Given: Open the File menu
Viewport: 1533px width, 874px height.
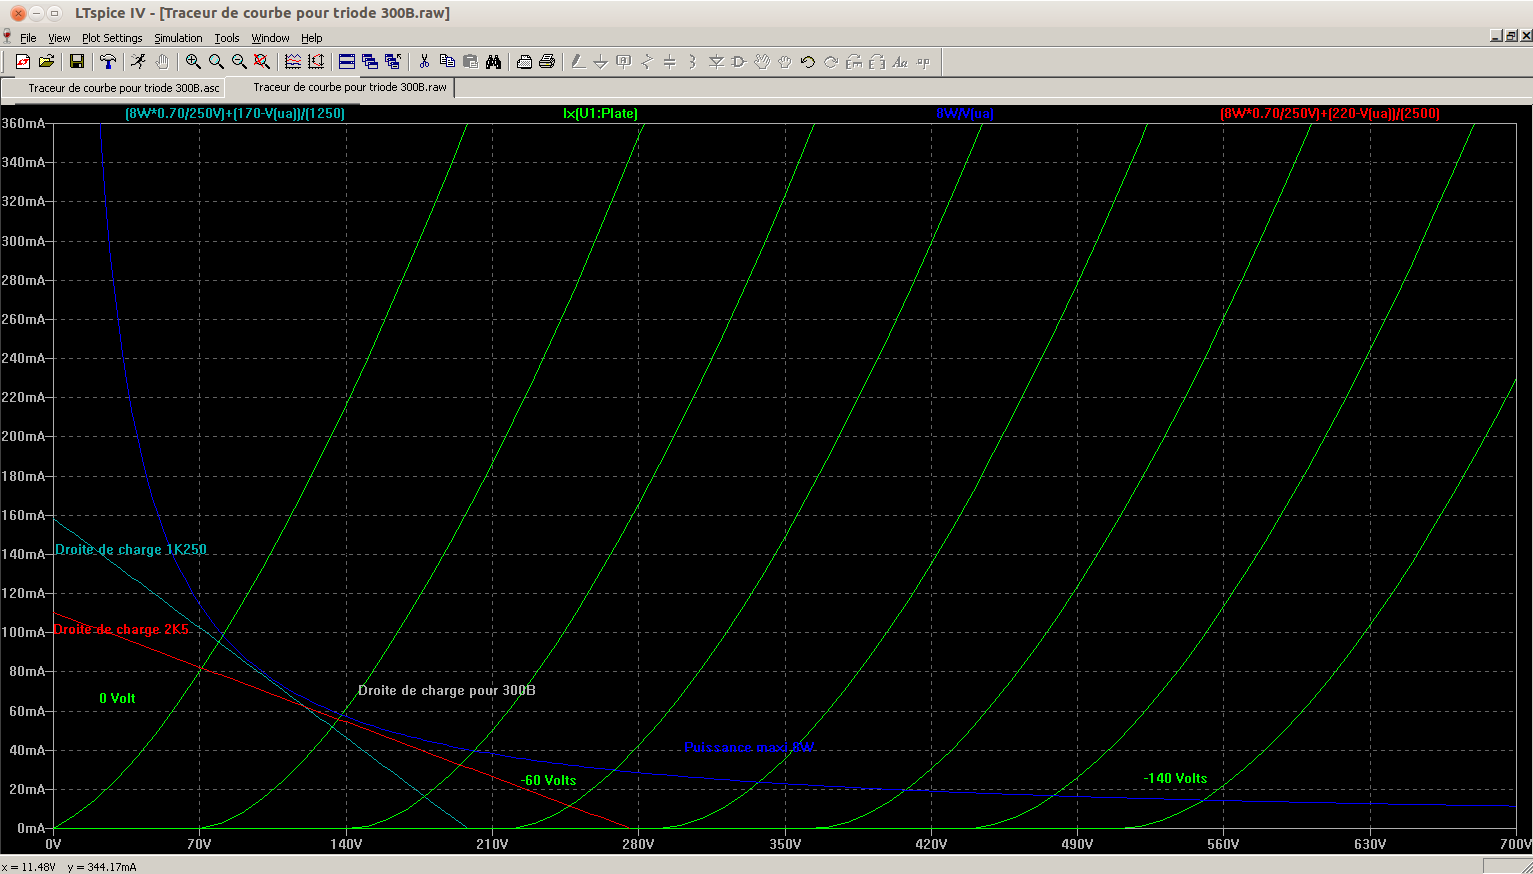Looking at the screenshot, I should point(28,38).
